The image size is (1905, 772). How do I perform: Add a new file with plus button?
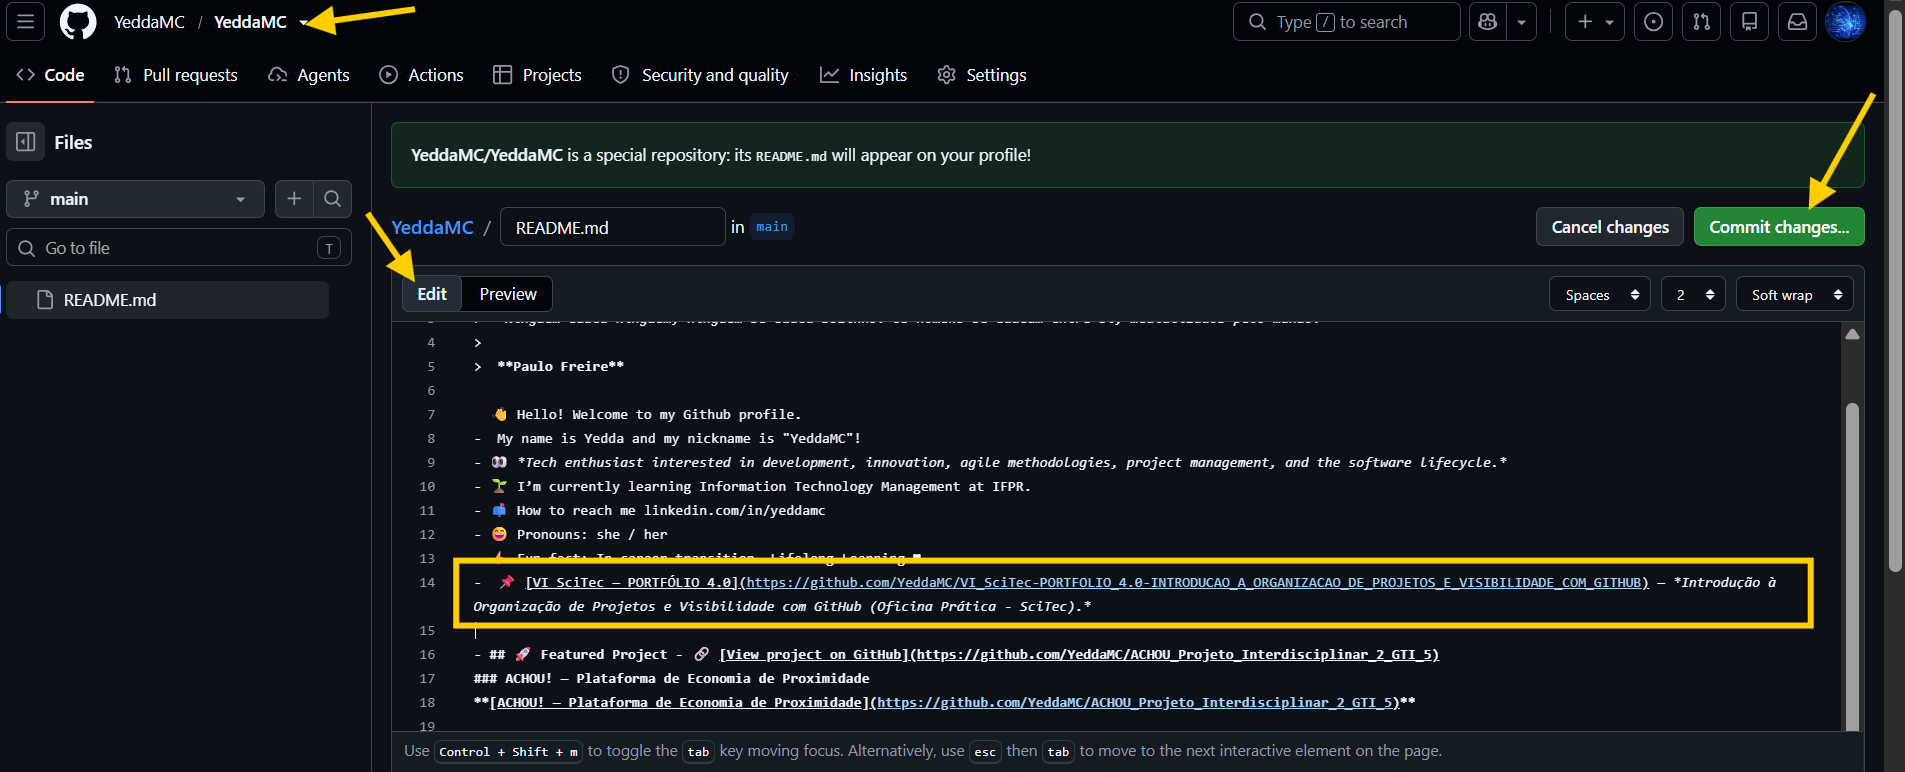(294, 199)
